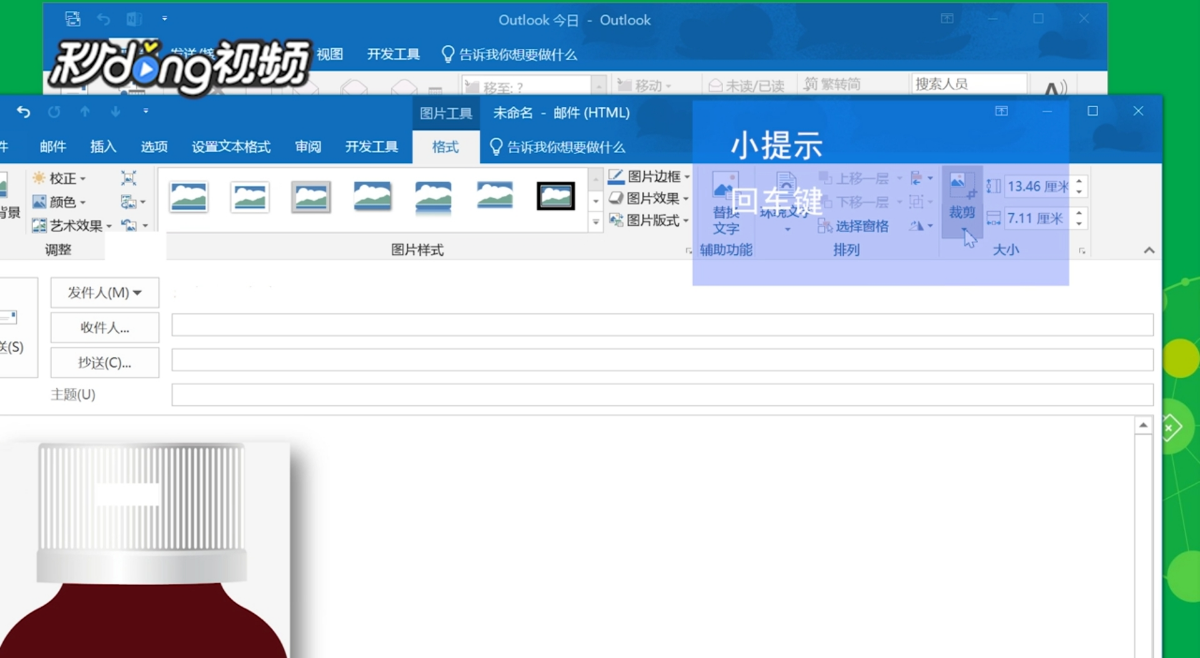Click the 抄送(C)... button

[105, 362]
